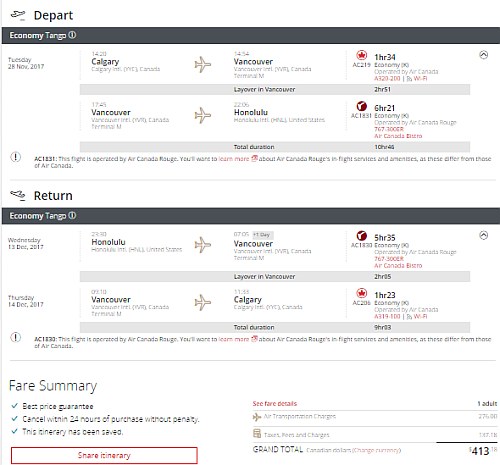500x465 pixels.
Task: Click the plane icon between Calgary and Vancouver depart
Action: (203, 64)
